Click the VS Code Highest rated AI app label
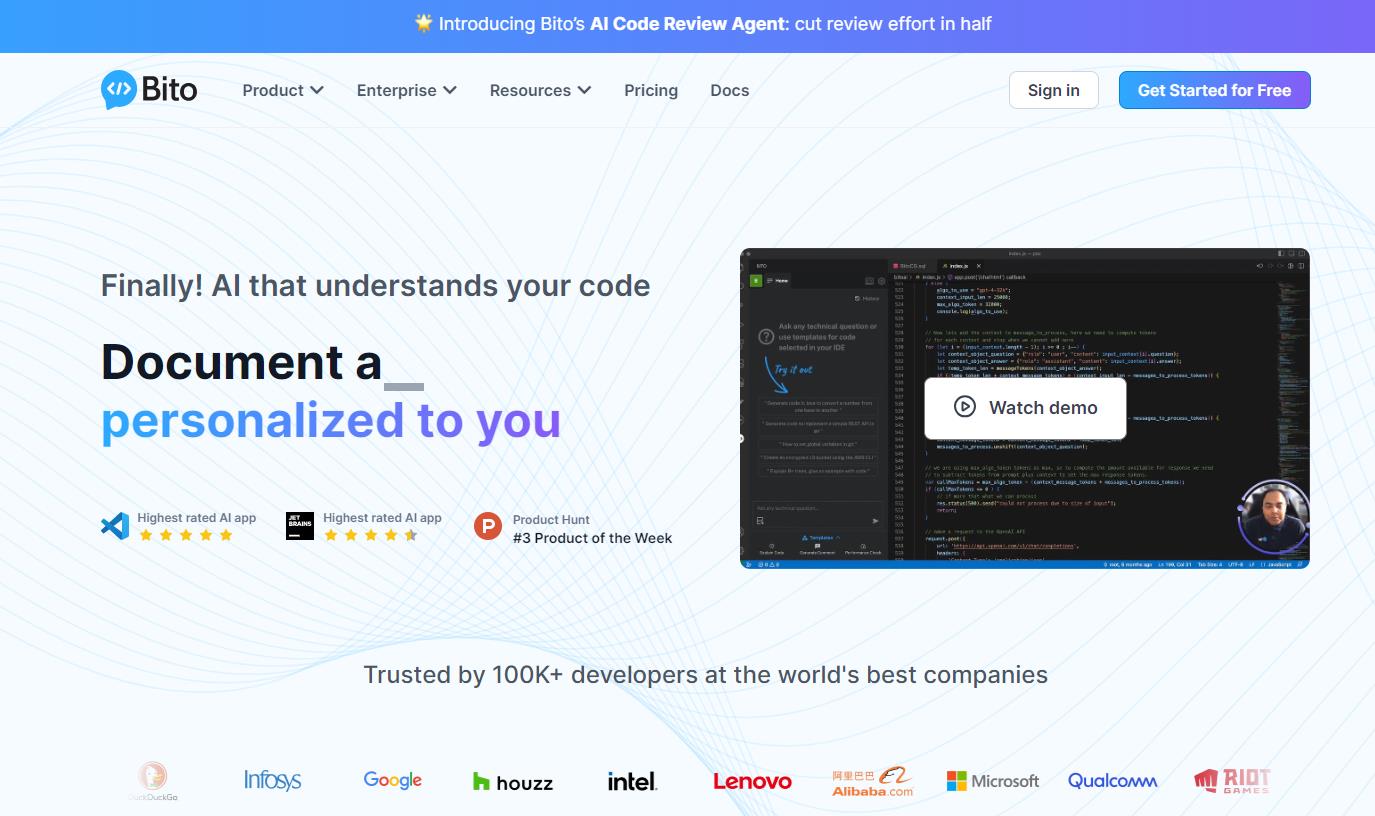 (197, 518)
